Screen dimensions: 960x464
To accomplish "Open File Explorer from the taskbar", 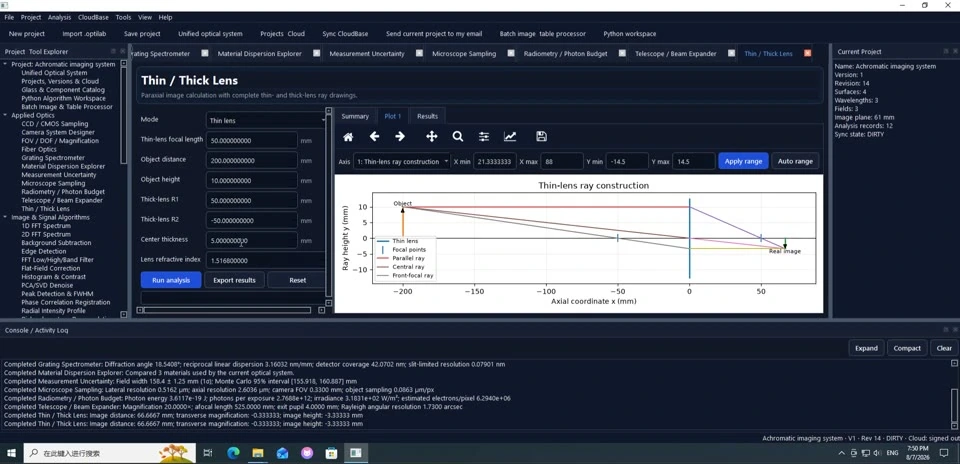I will point(258,453).
